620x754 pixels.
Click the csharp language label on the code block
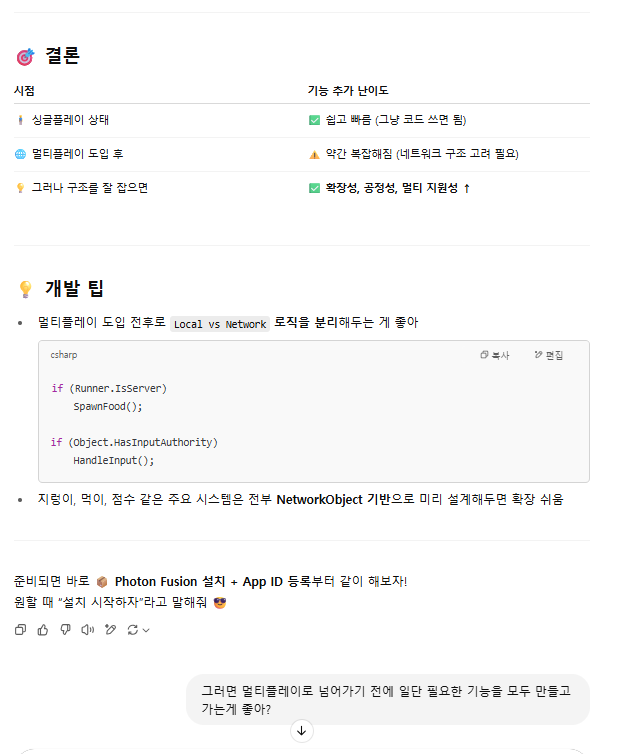(64, 355)
